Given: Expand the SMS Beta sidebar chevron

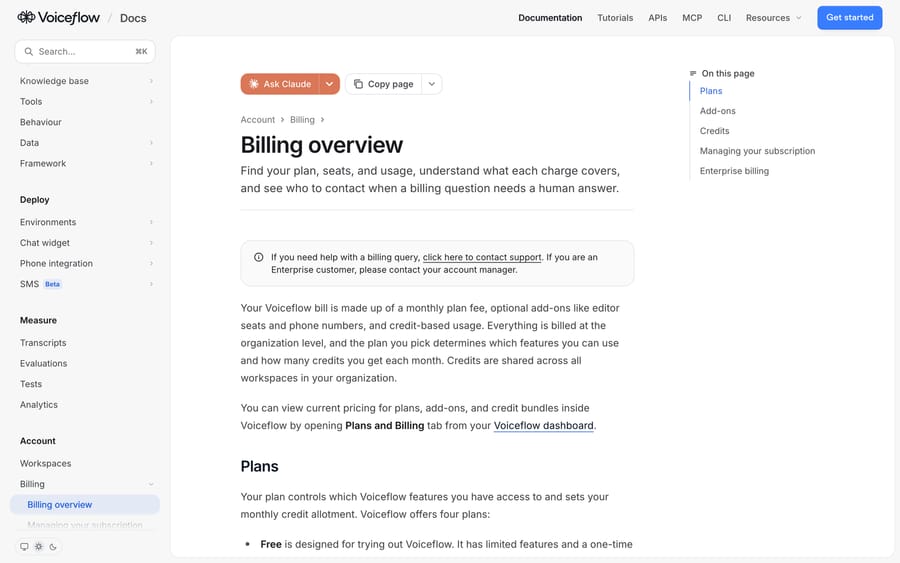Looking at the screenshot, I should (151, 284).
